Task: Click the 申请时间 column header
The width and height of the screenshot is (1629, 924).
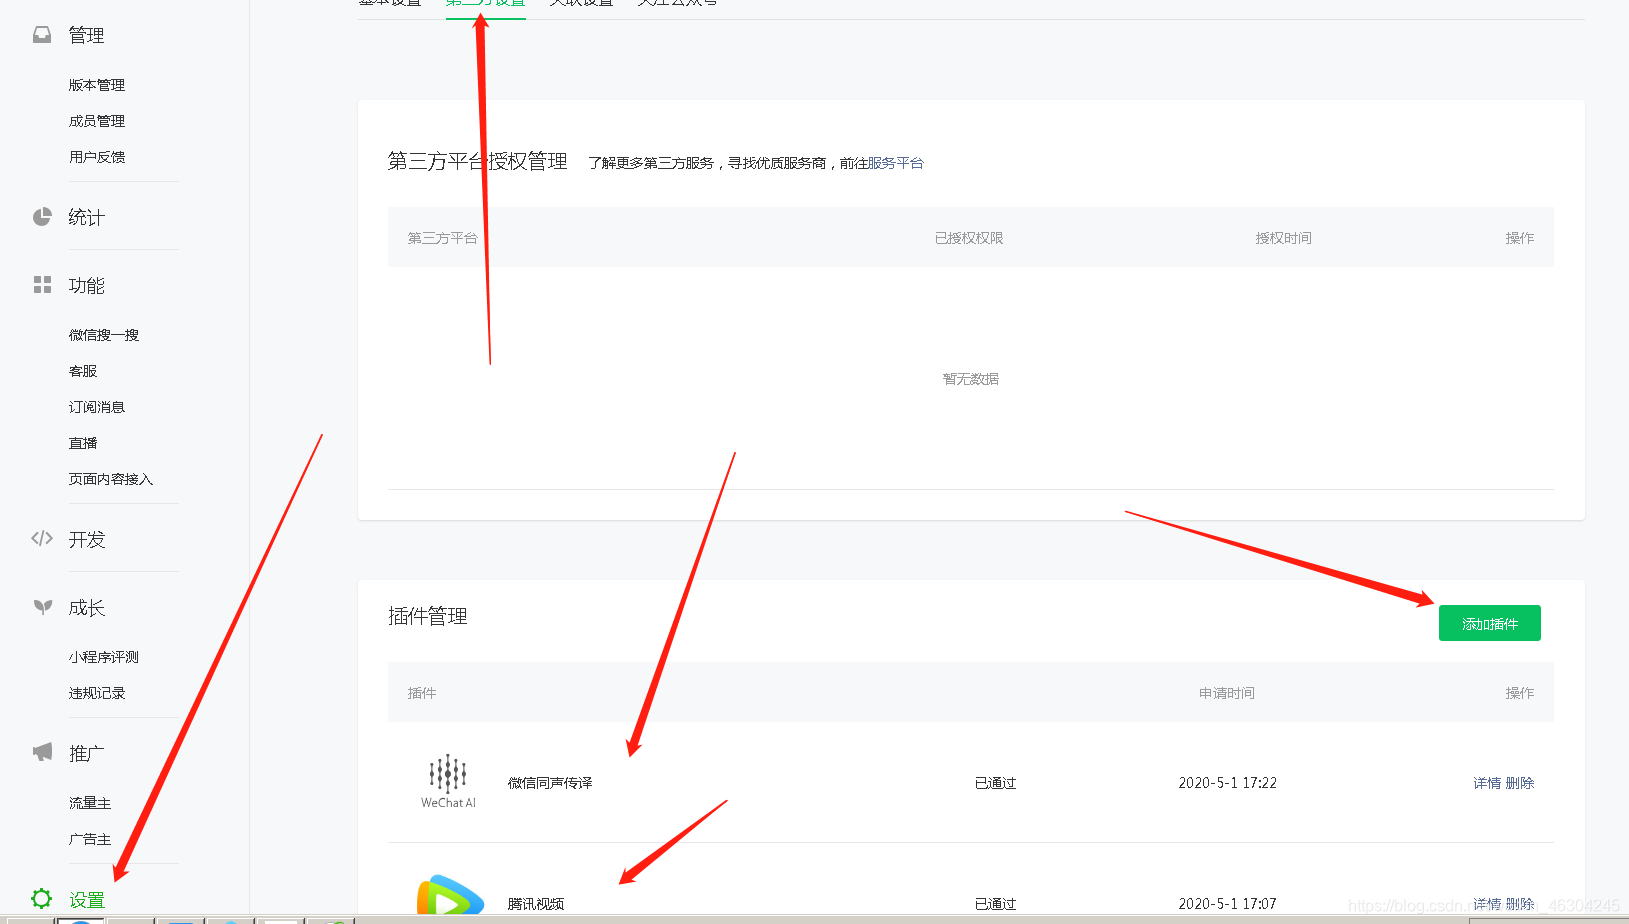Action: 1227,693
